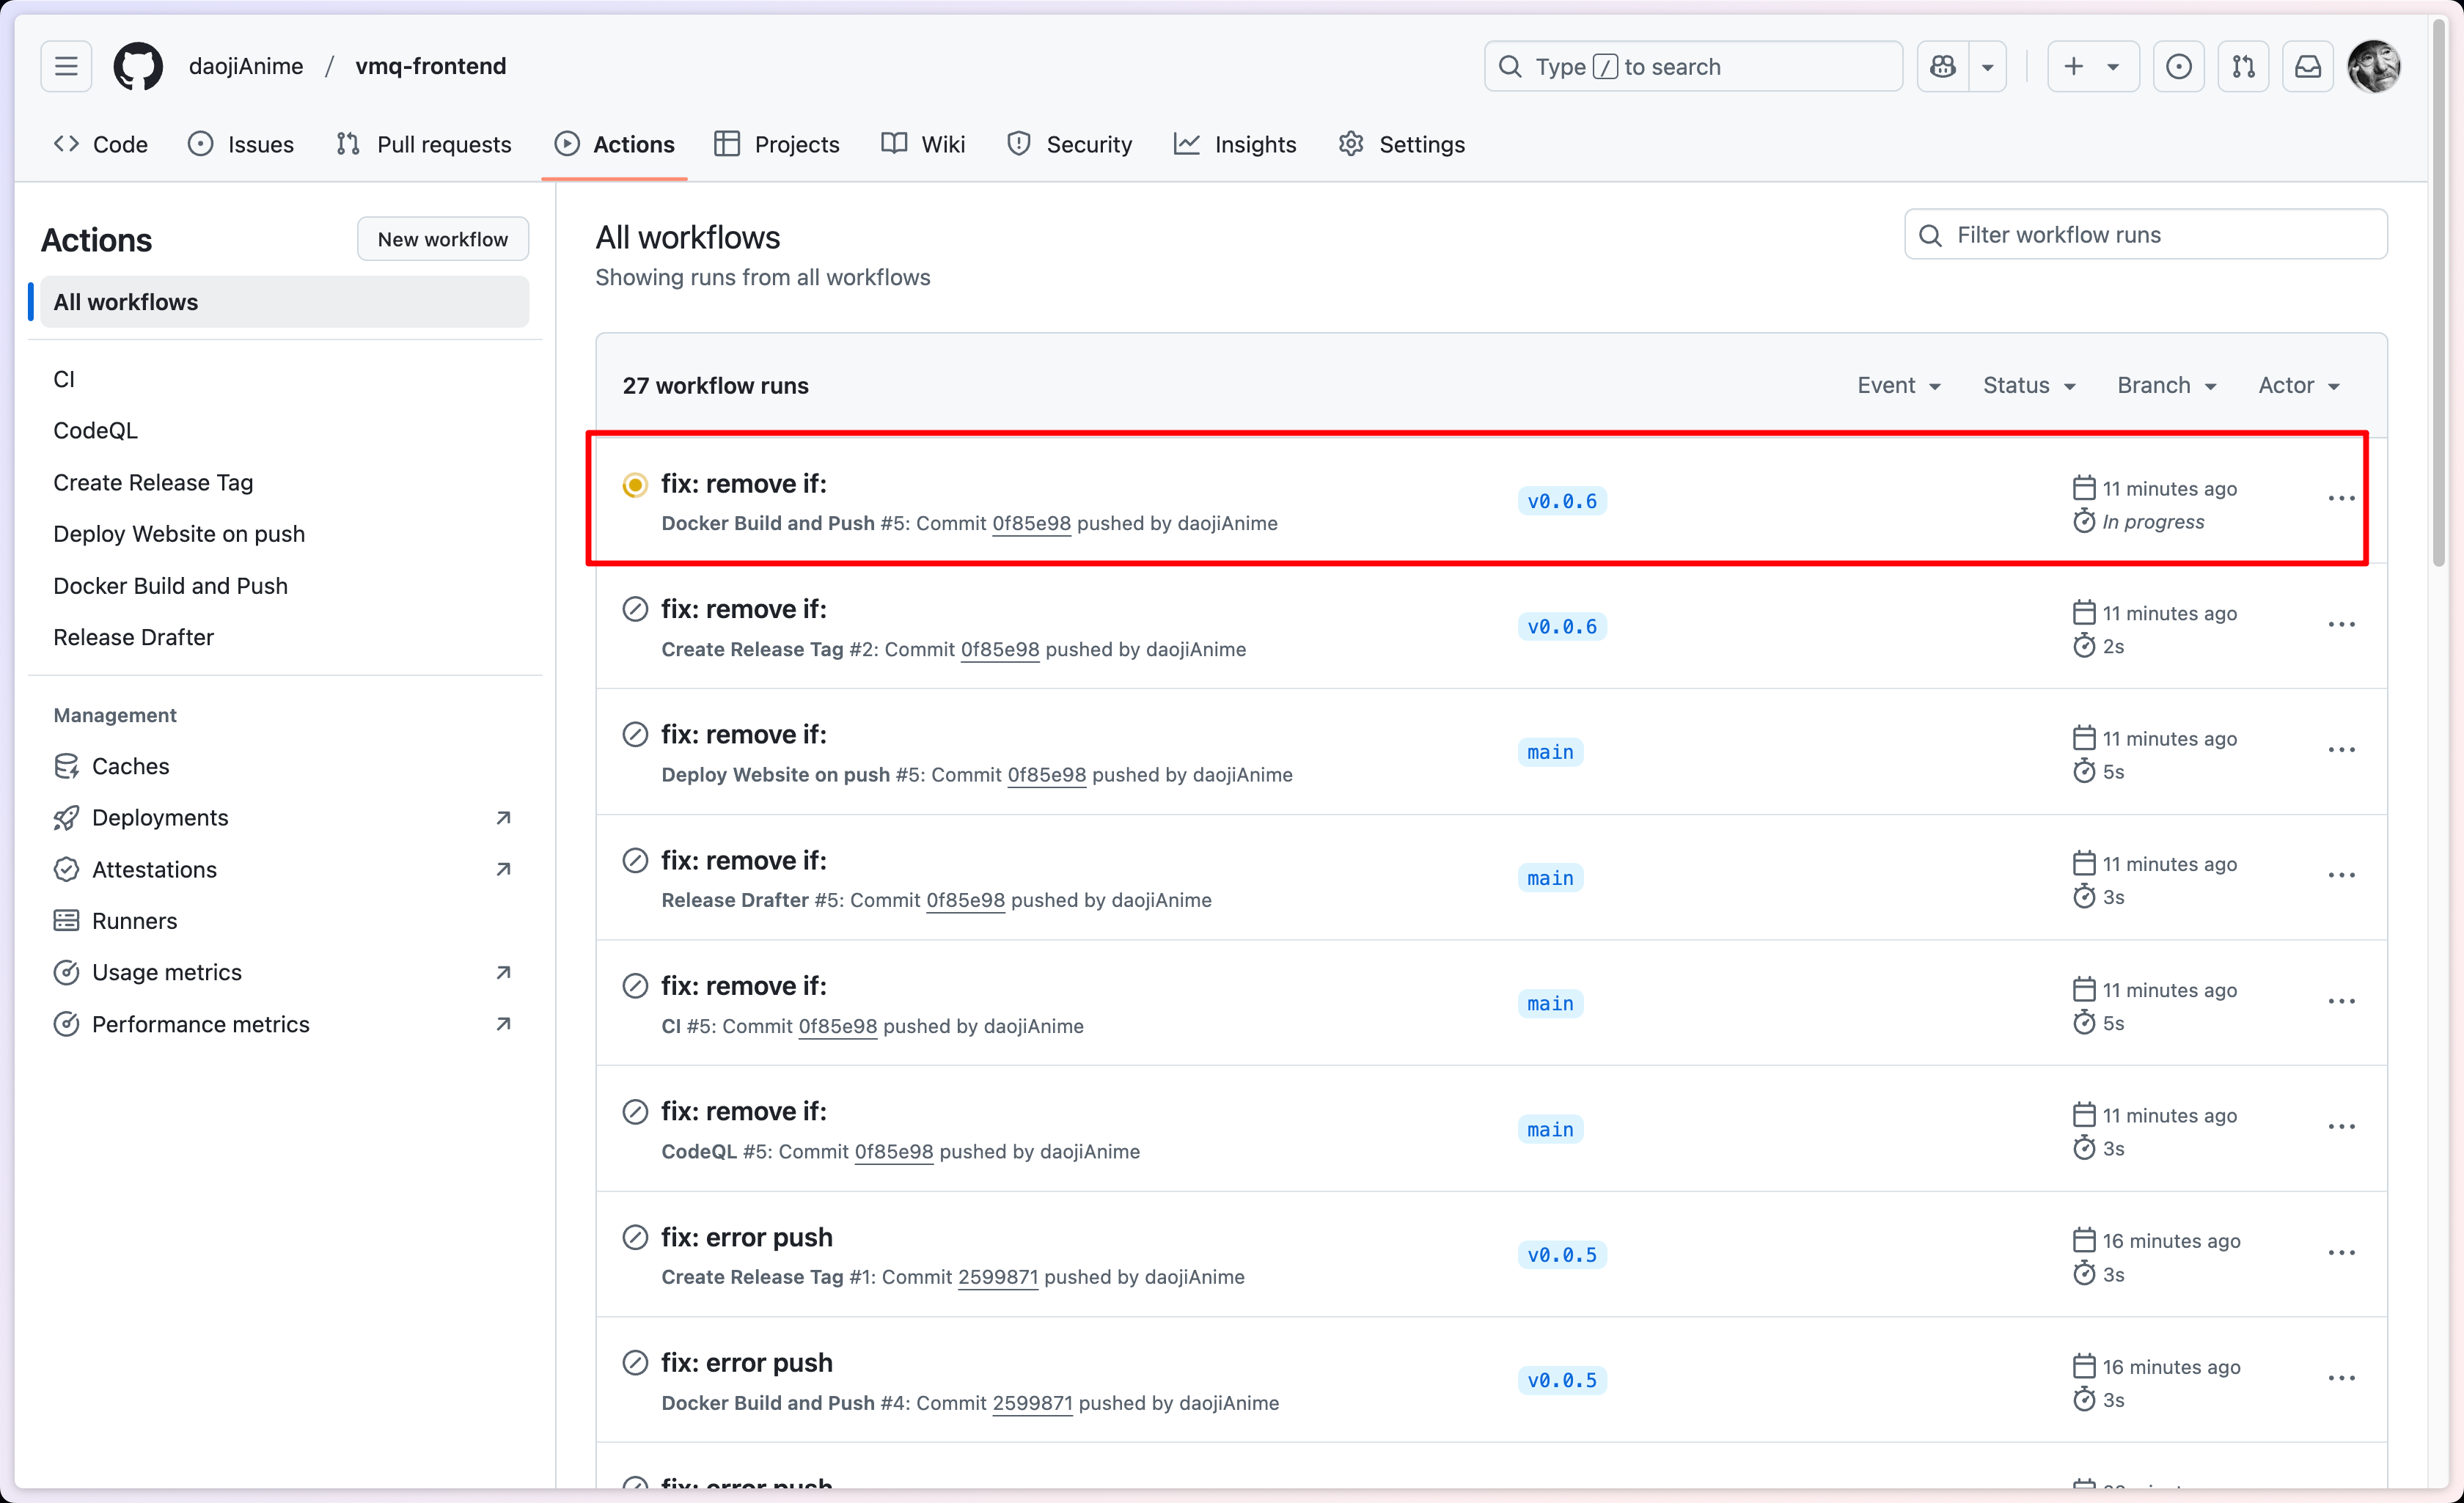This screenshot has width=2464, height=1503.
Task: Click skipped status icon of CodeQL #5 run
Action: pos(635,1112)
